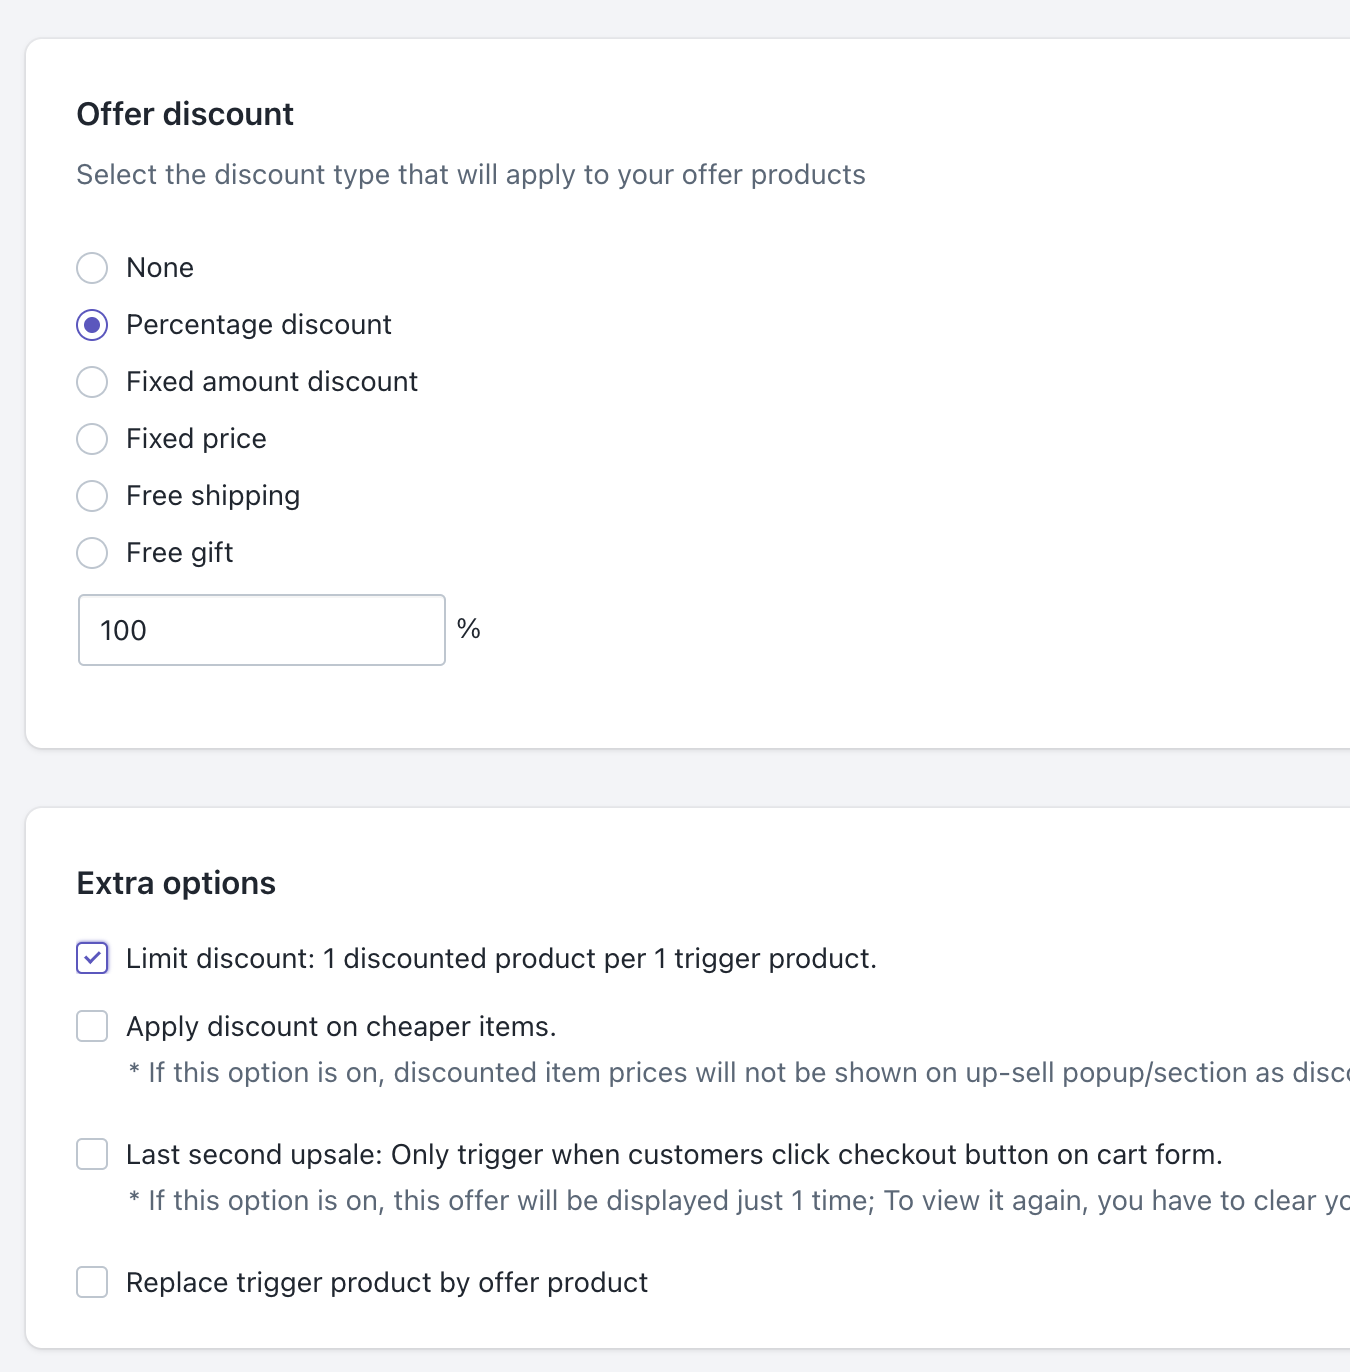Screen dimensions: 1350x1372
Task: Select the Free shipping radio button
Action: (x=92, y=496)
